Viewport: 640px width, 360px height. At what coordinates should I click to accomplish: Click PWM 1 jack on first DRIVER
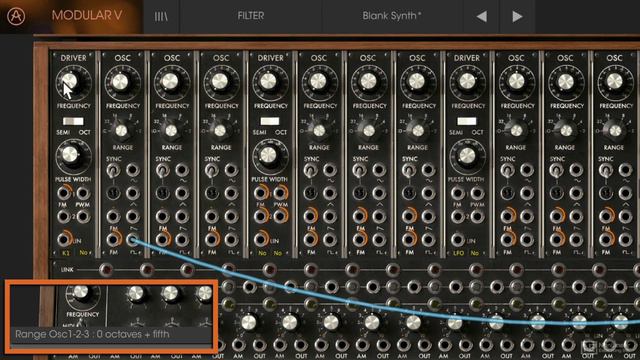(83, 193)
